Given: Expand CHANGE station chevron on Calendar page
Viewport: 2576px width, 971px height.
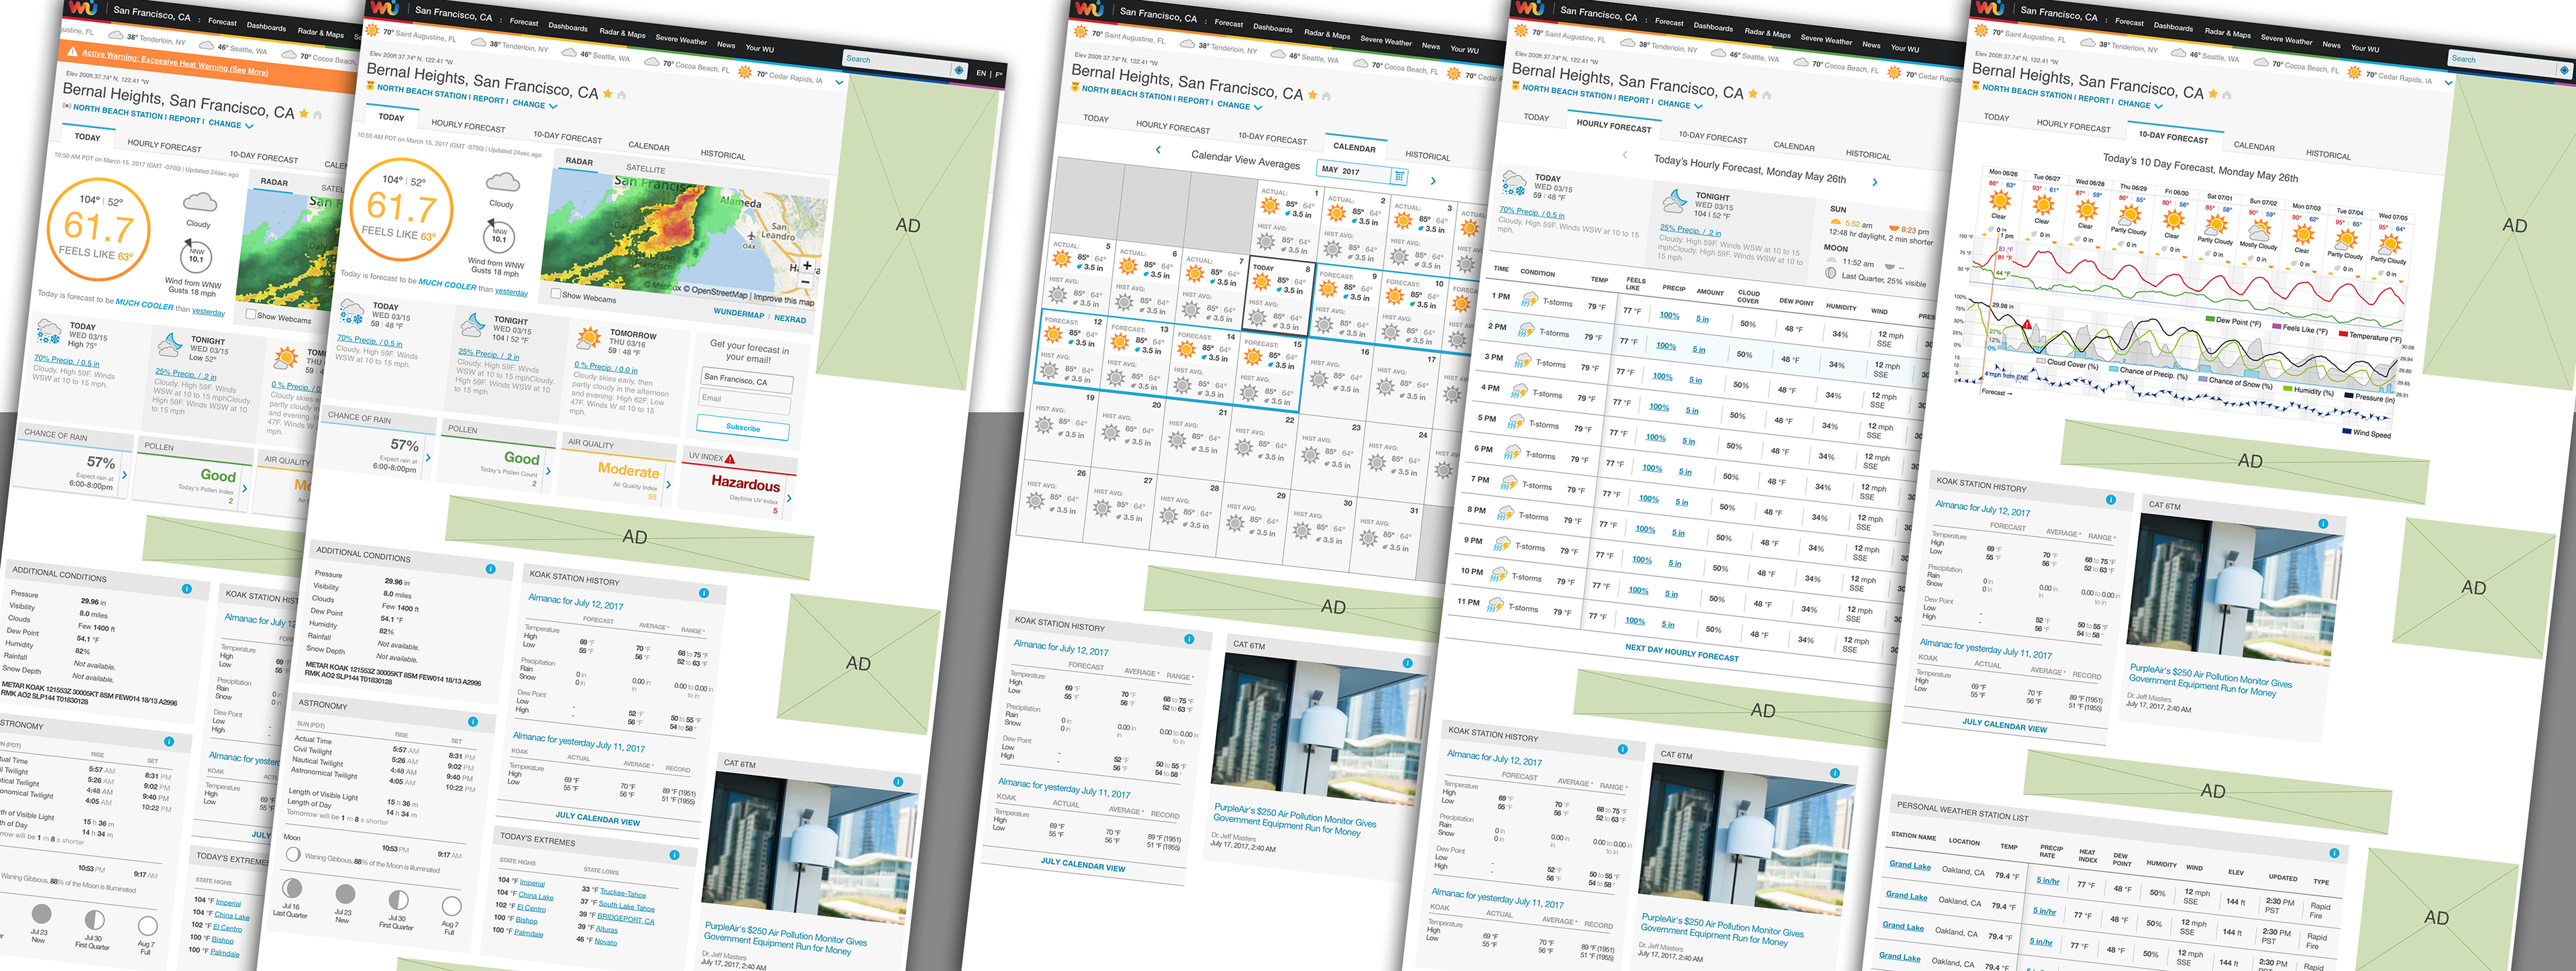Looking at the screenshot, I should point(1258,107).
